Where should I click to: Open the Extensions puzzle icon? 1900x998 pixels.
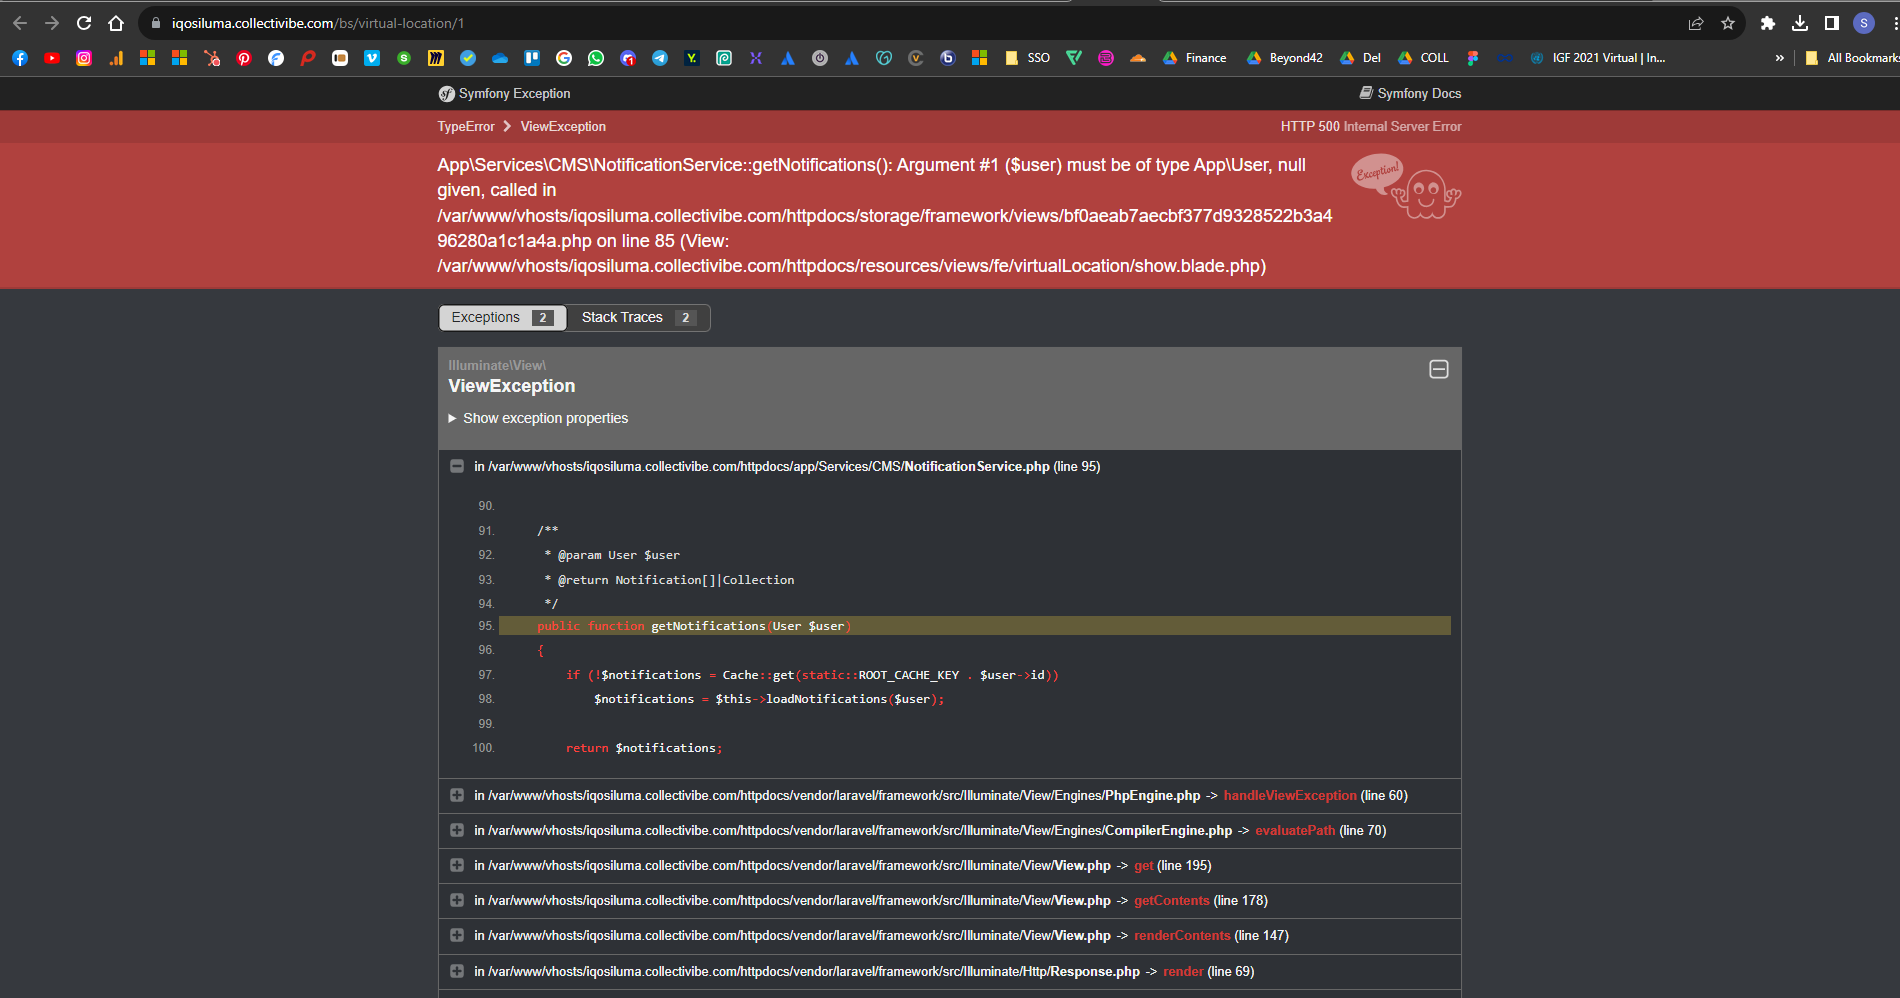tap(1768, 23)
